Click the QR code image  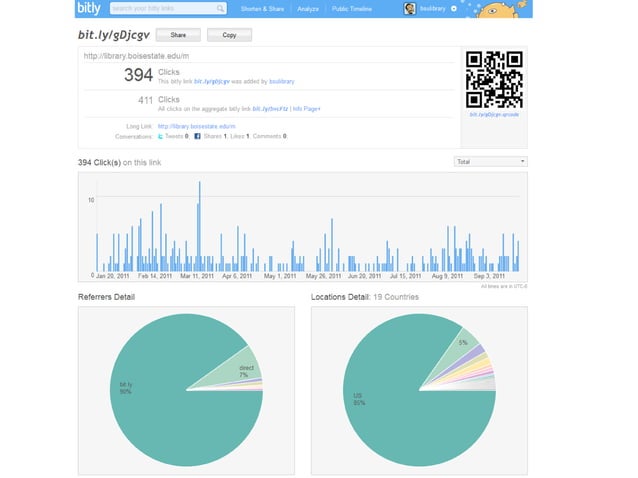point(493,79)
